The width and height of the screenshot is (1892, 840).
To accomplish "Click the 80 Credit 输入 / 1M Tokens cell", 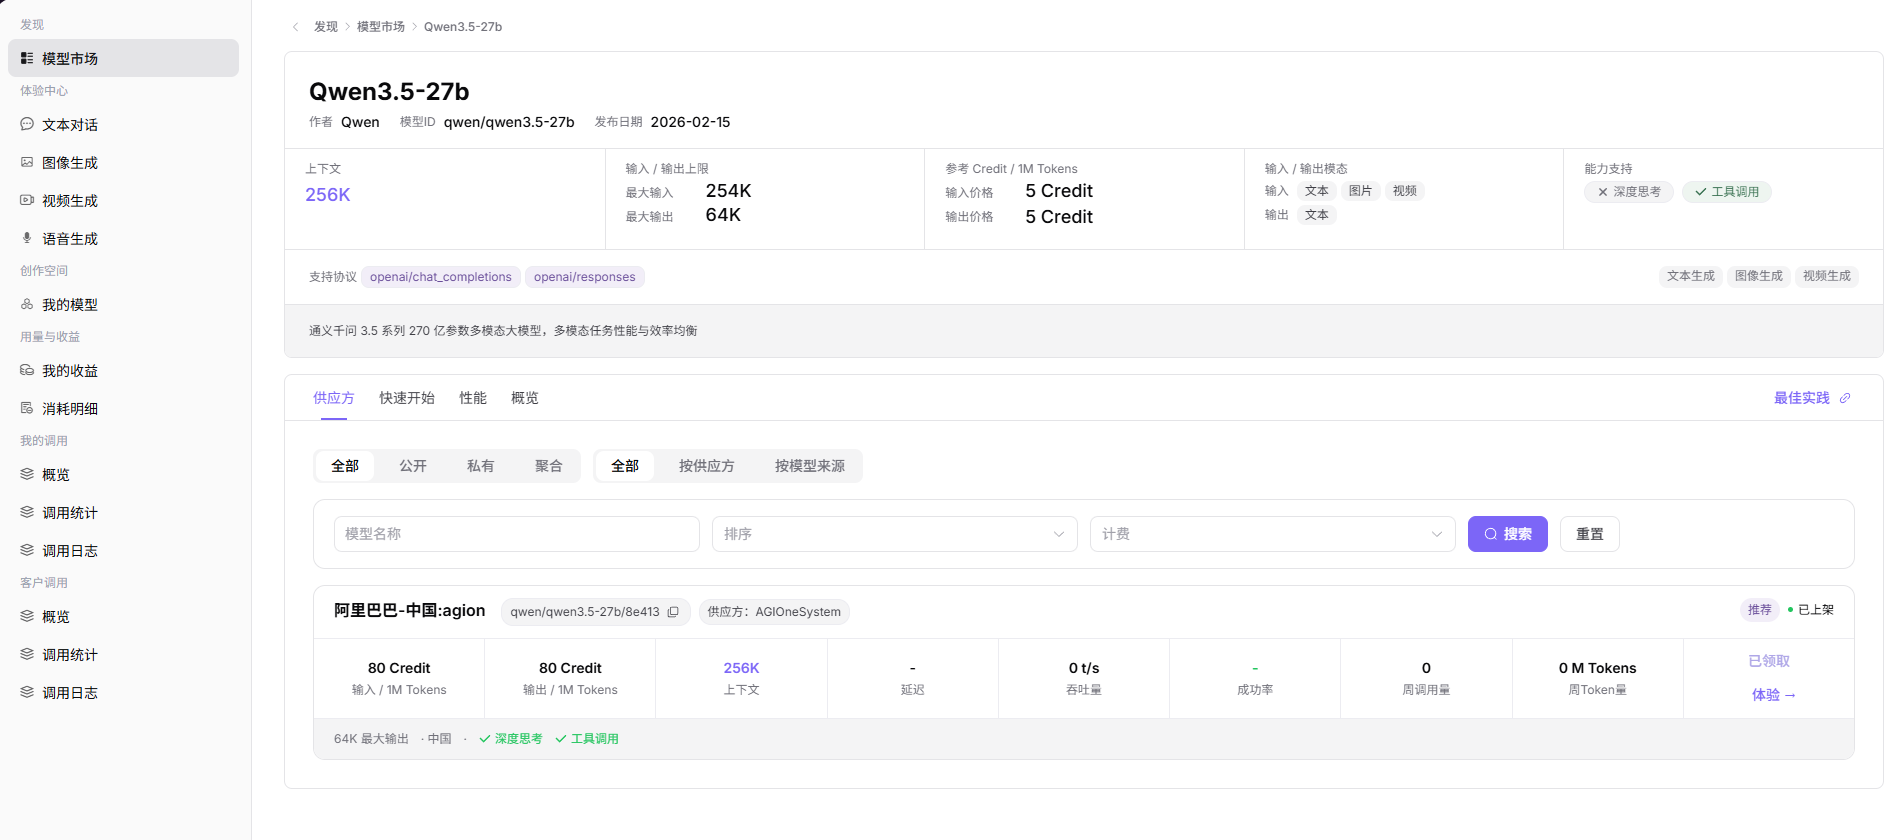I will (x=399, y=678).
